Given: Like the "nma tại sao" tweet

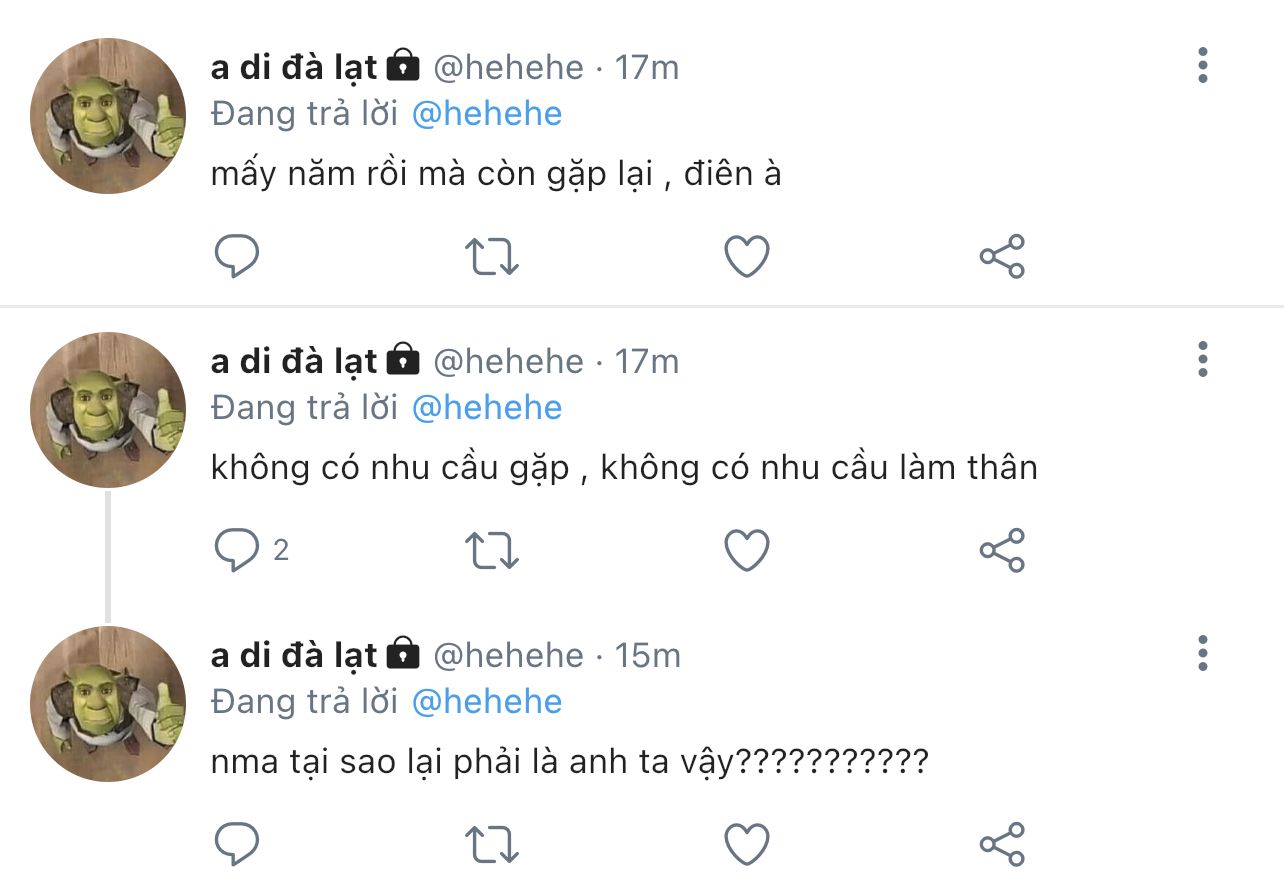Looking at the screenshot, I should pyautogui.click(x=746, y=844).
